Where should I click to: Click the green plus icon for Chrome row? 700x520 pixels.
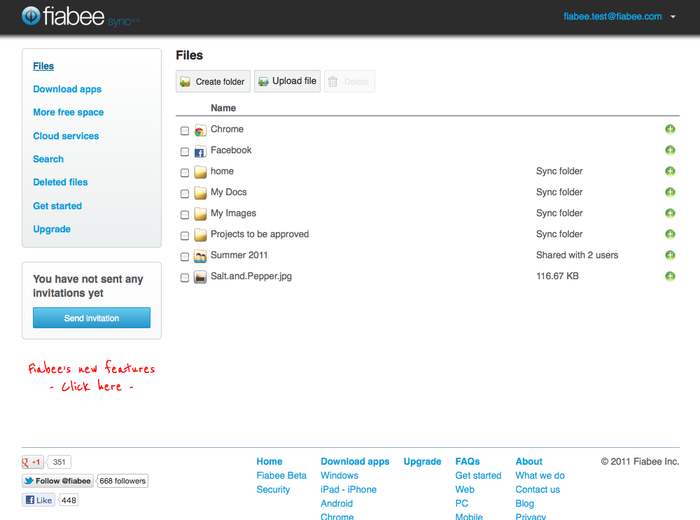click(670, 130)
